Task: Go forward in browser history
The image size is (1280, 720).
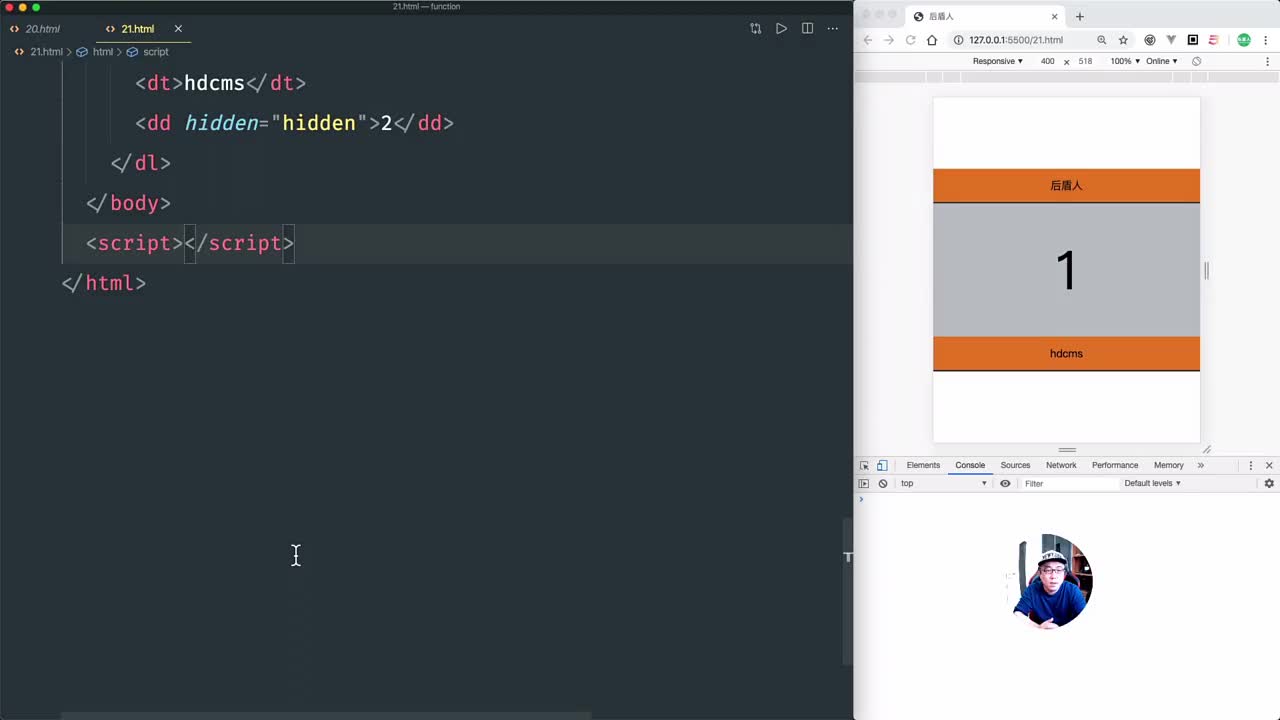Action: 889,40
